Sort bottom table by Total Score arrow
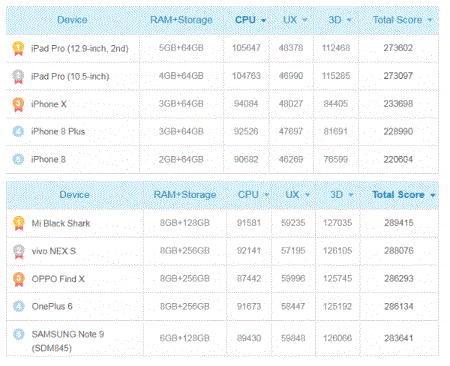The height and width of the screenshot is (366, 450). point(433,195)
